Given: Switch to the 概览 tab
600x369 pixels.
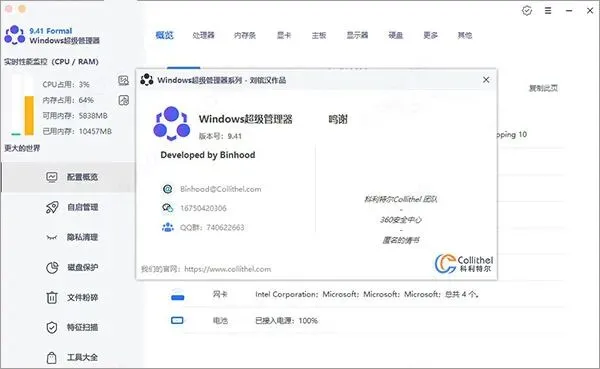Looking at the screenshot, I should coord(165,35).
